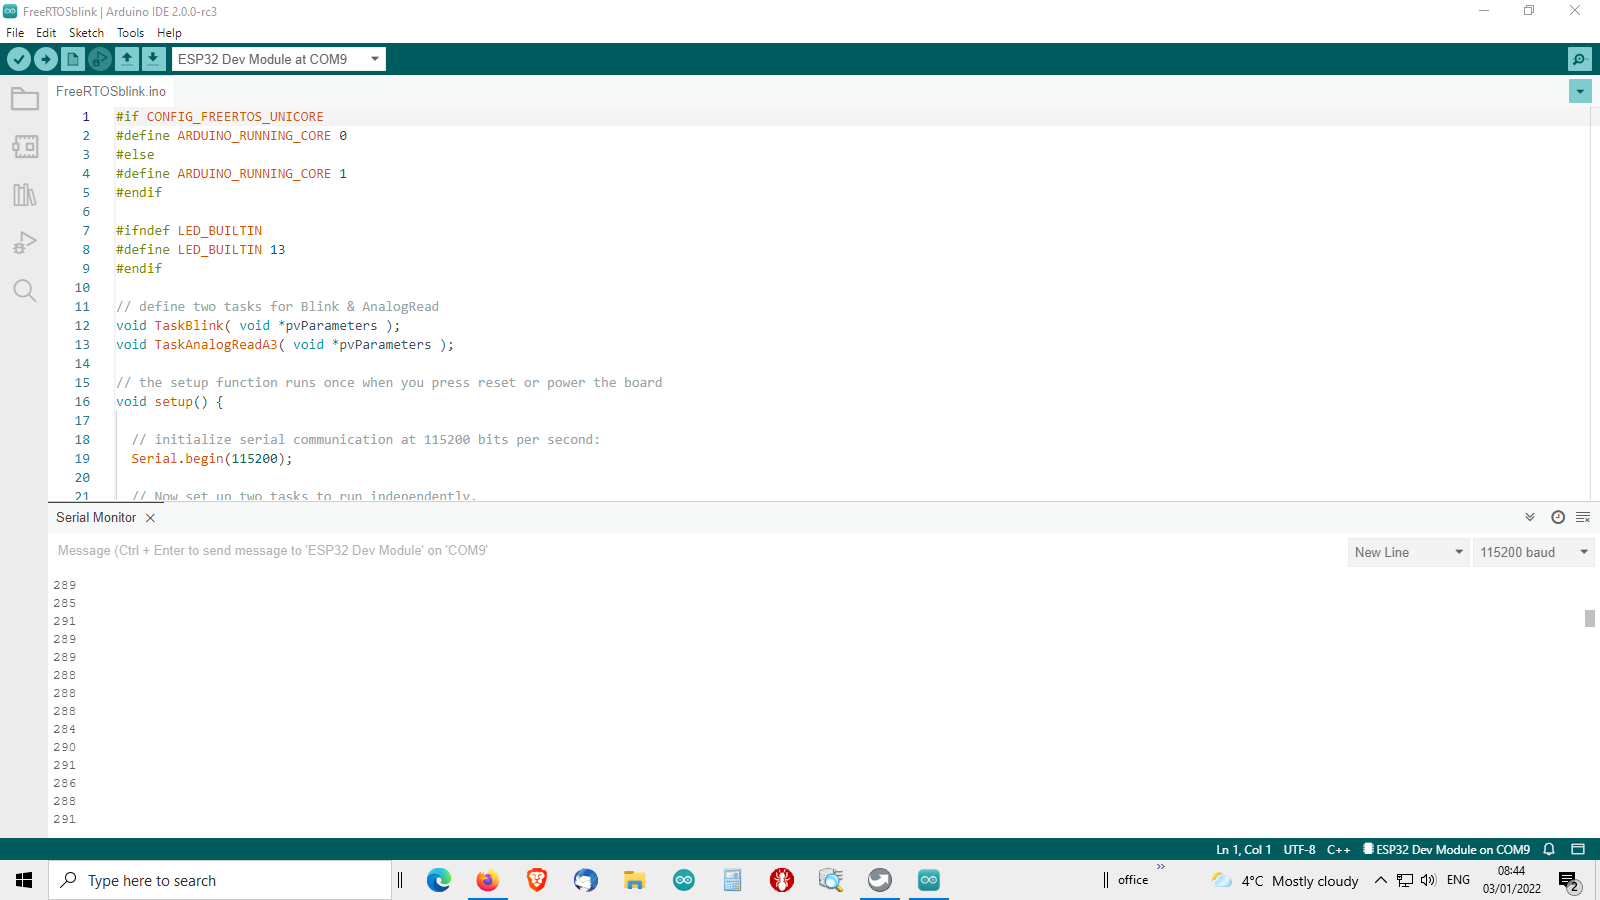
Task: Open File Explorer from the taskbar
Action: click(x=634, y=880)
